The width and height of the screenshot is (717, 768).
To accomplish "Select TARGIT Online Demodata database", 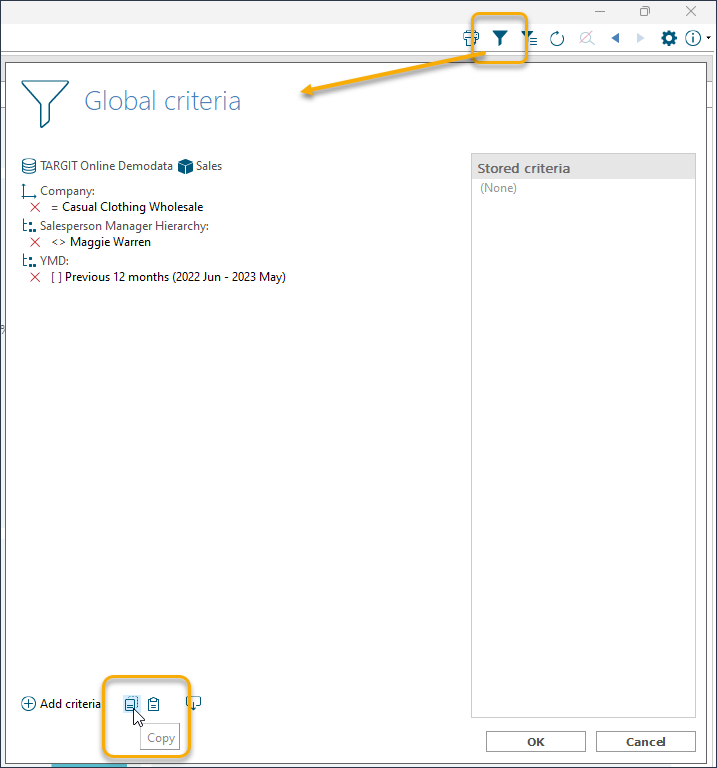I will coord(106,166).
